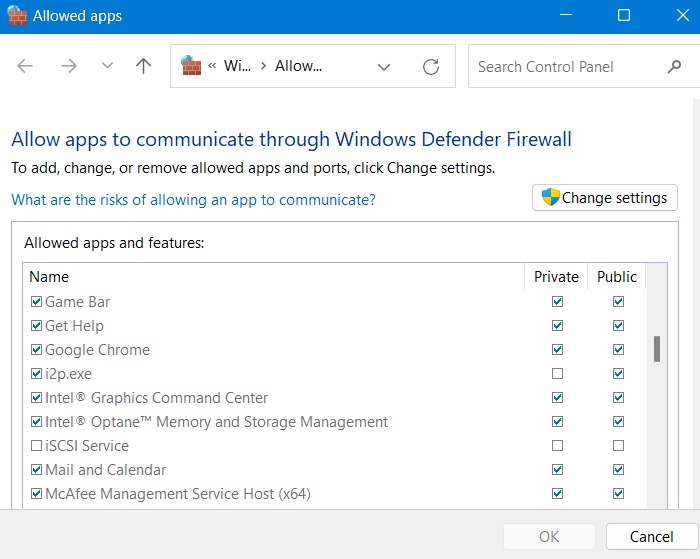This screenshot has height=559, width=700.
Task: Open the recent locations chevron
Action: (x=107, y=66)
